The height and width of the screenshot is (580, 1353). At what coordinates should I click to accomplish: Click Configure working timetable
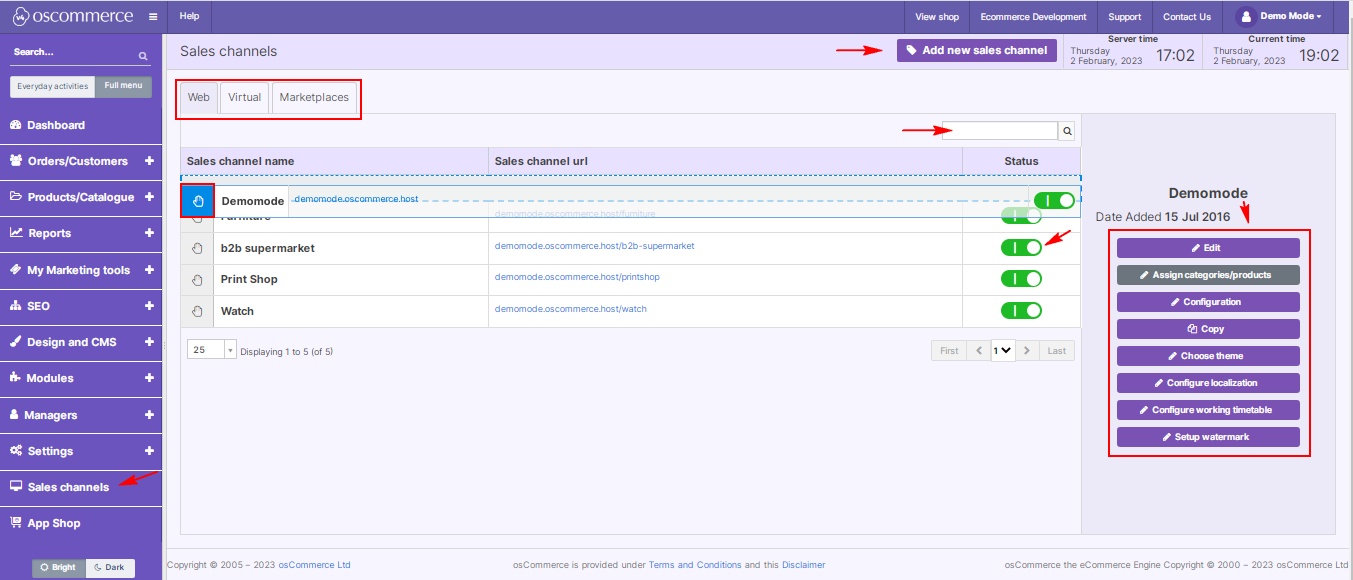point(1208,410)
